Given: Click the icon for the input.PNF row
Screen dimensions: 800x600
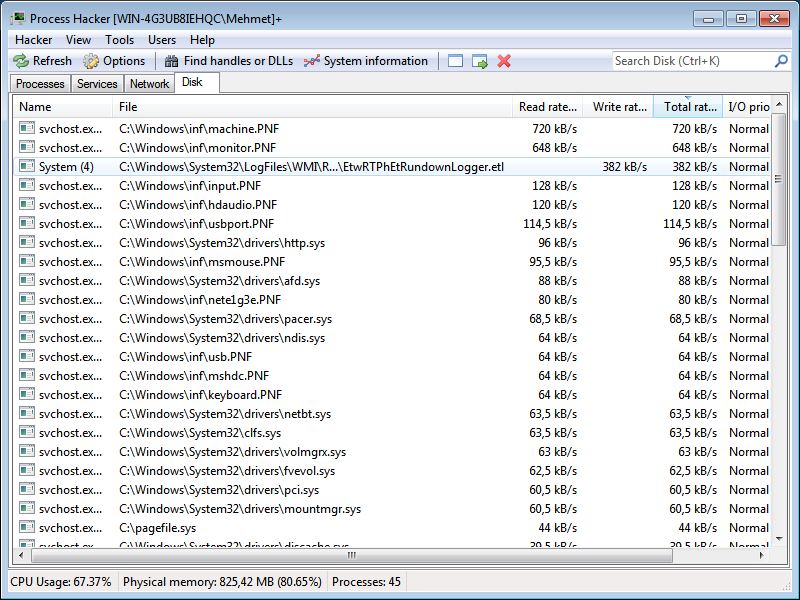Looking at the screenshot, I should pyautogui.click(x=27, y=185).
